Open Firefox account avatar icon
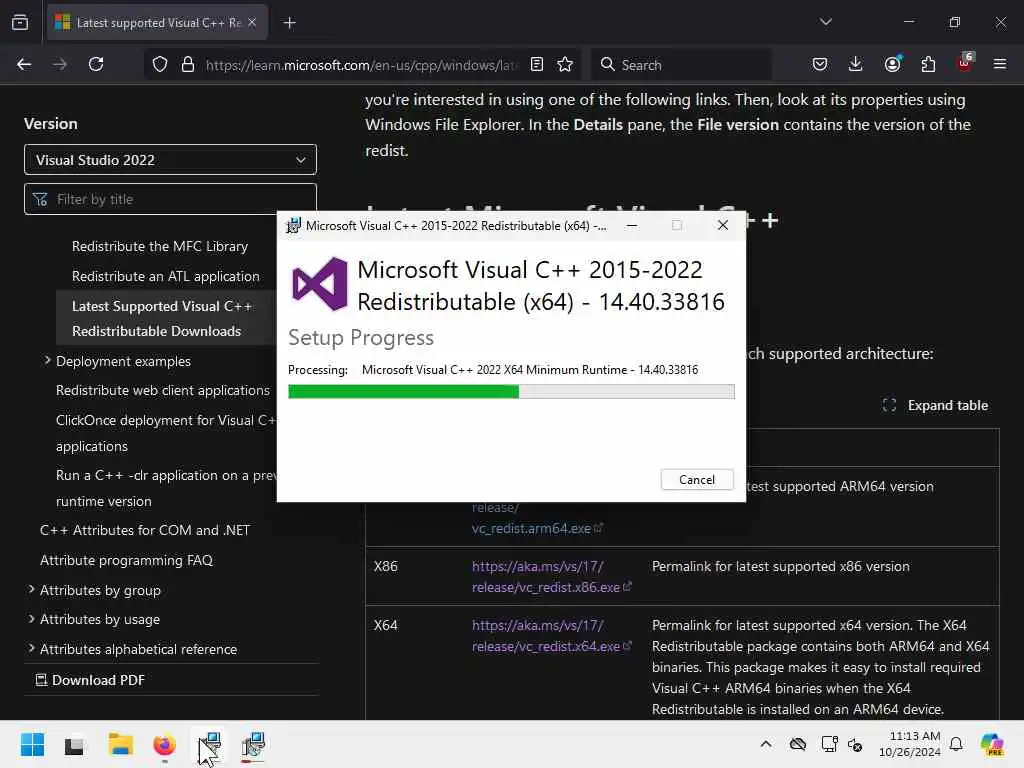 tap(893, 64)
